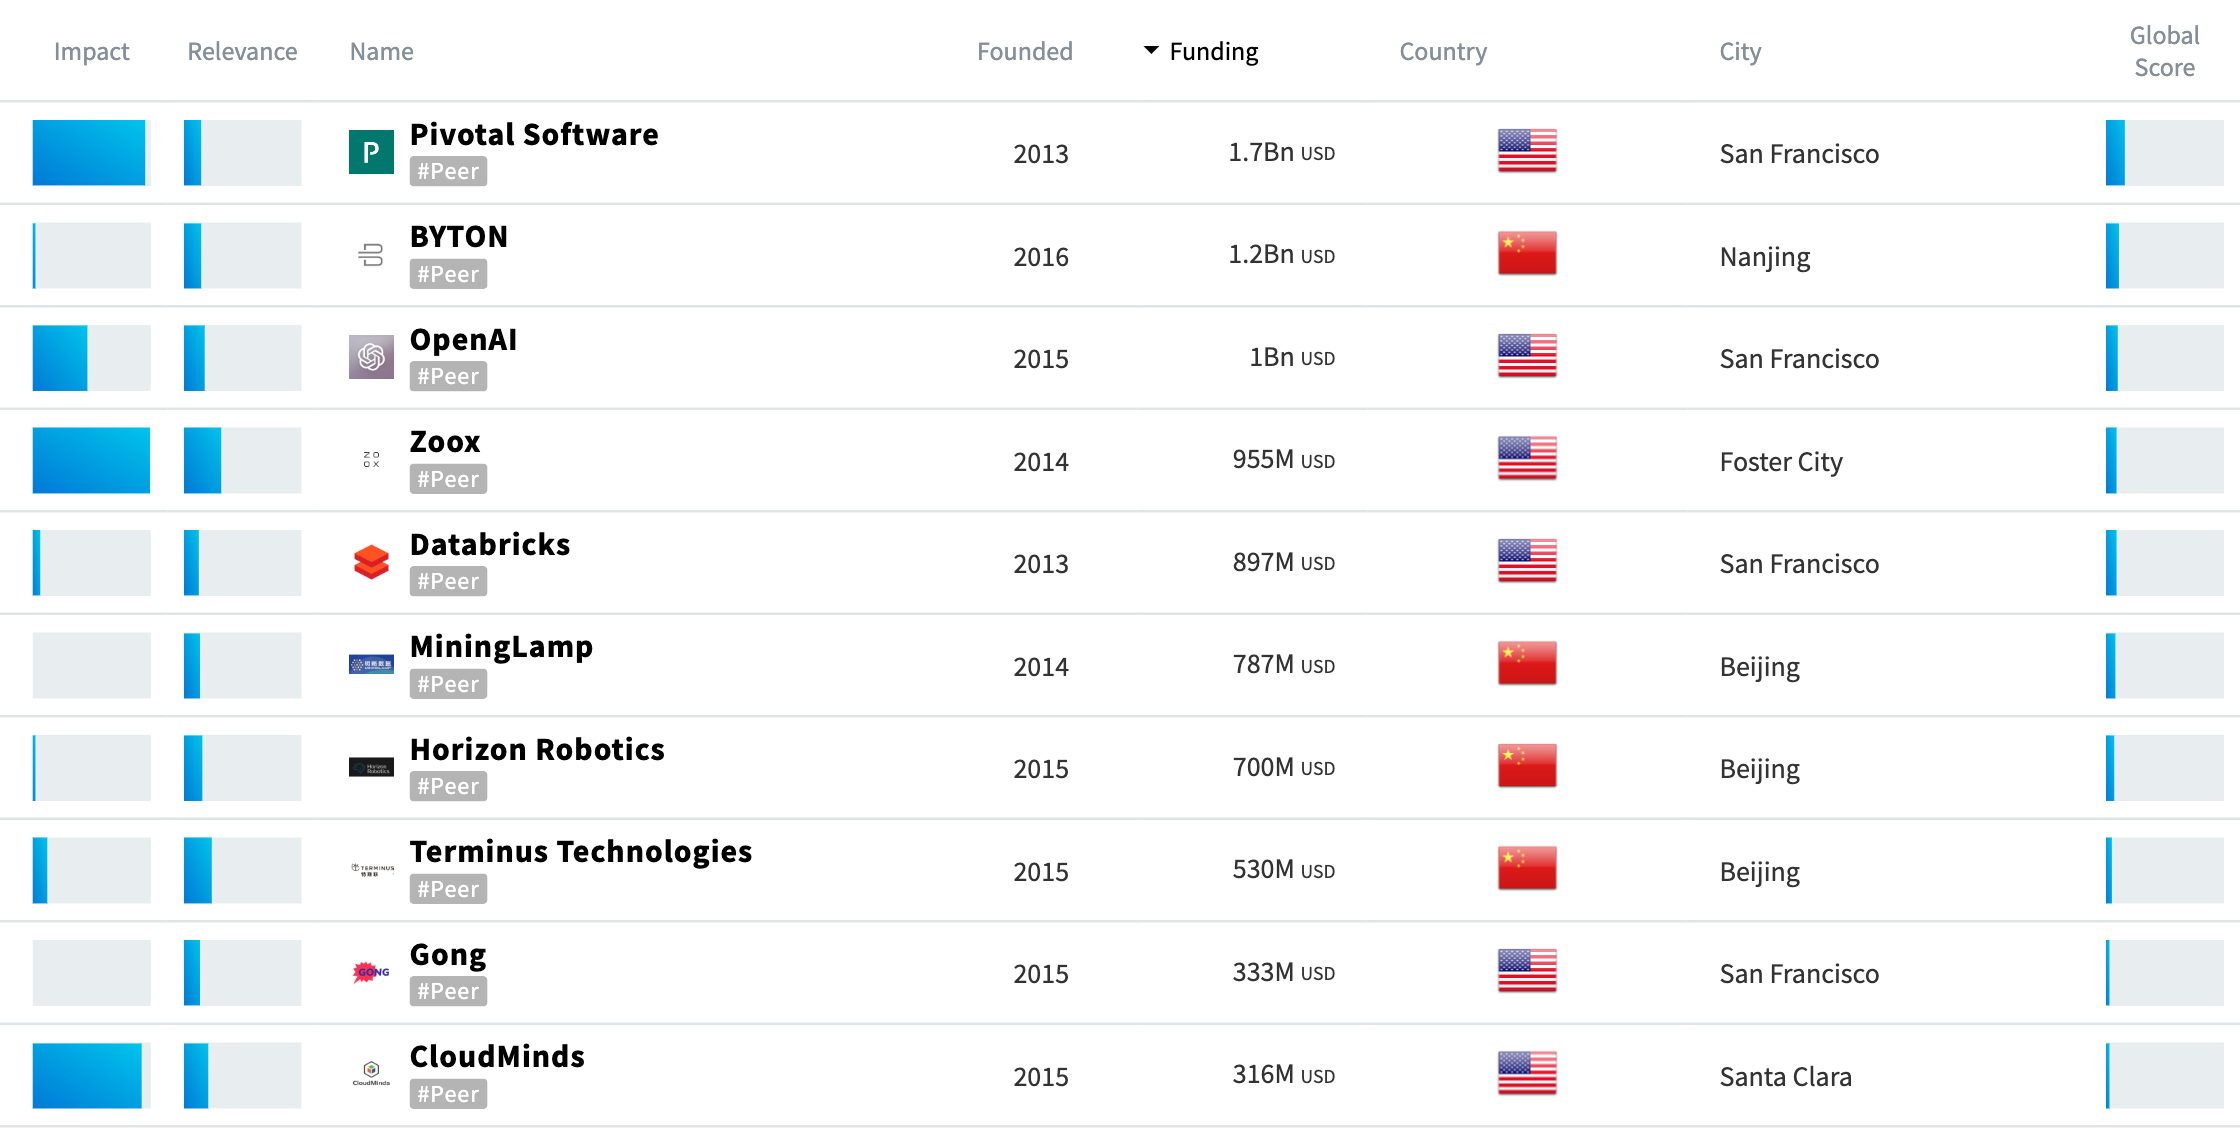
Task: Select the OpenAI logo
Action: 370,357
